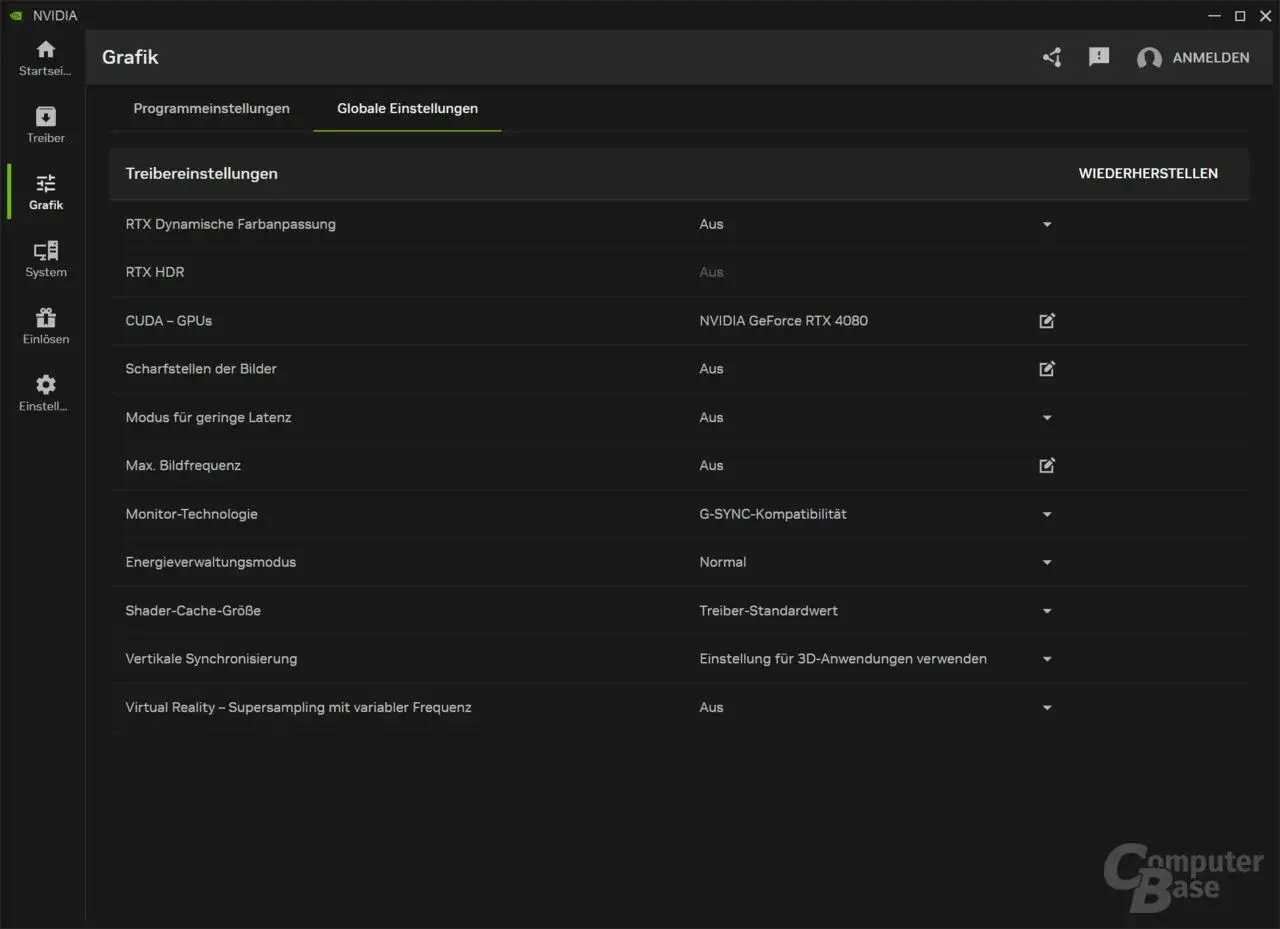Edit the Max. Bildfrequenz setting

(x=1047, y=465)
